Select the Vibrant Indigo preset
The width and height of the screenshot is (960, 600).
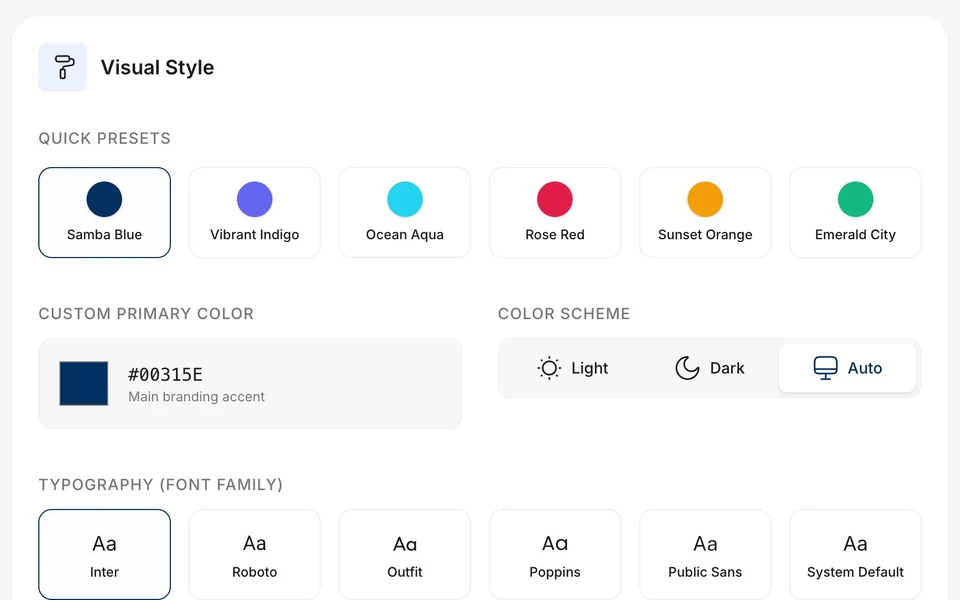[255, 212]
